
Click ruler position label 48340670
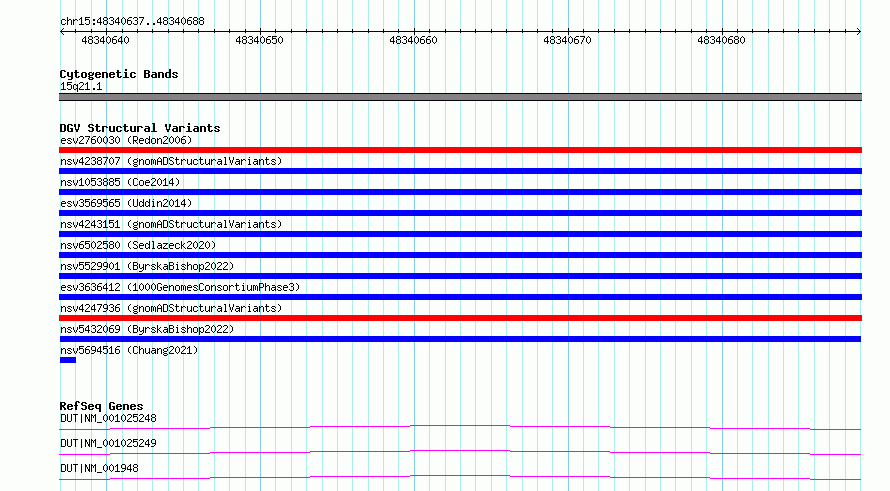[x=567, y=40]
